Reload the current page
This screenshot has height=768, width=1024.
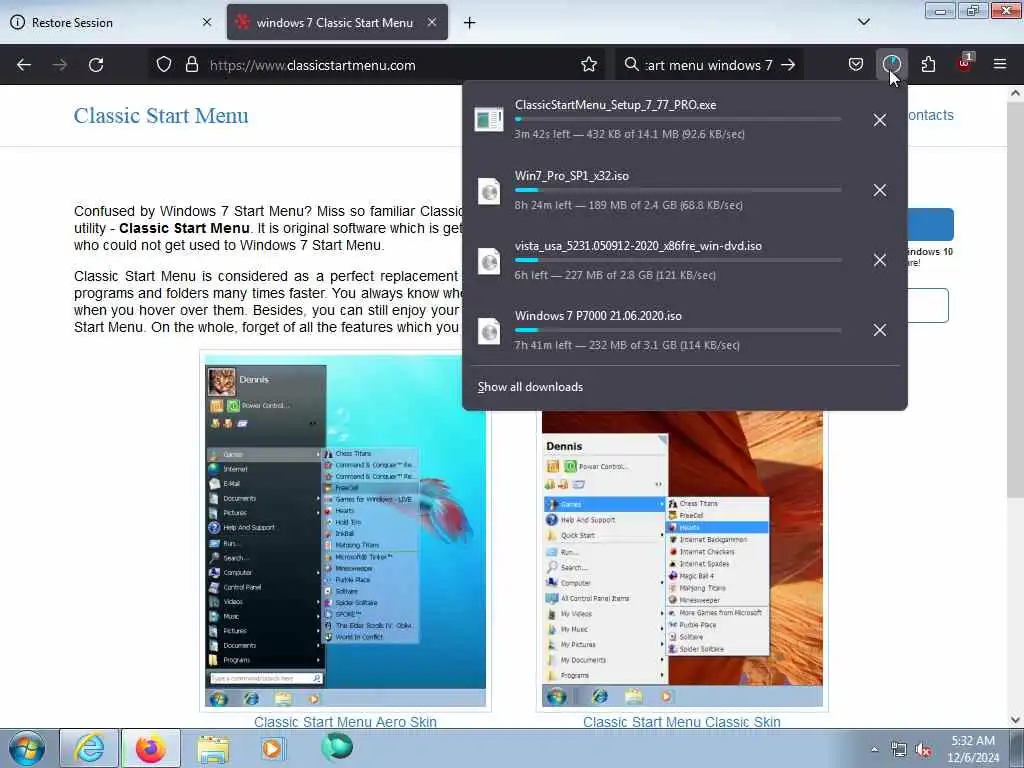96,65
